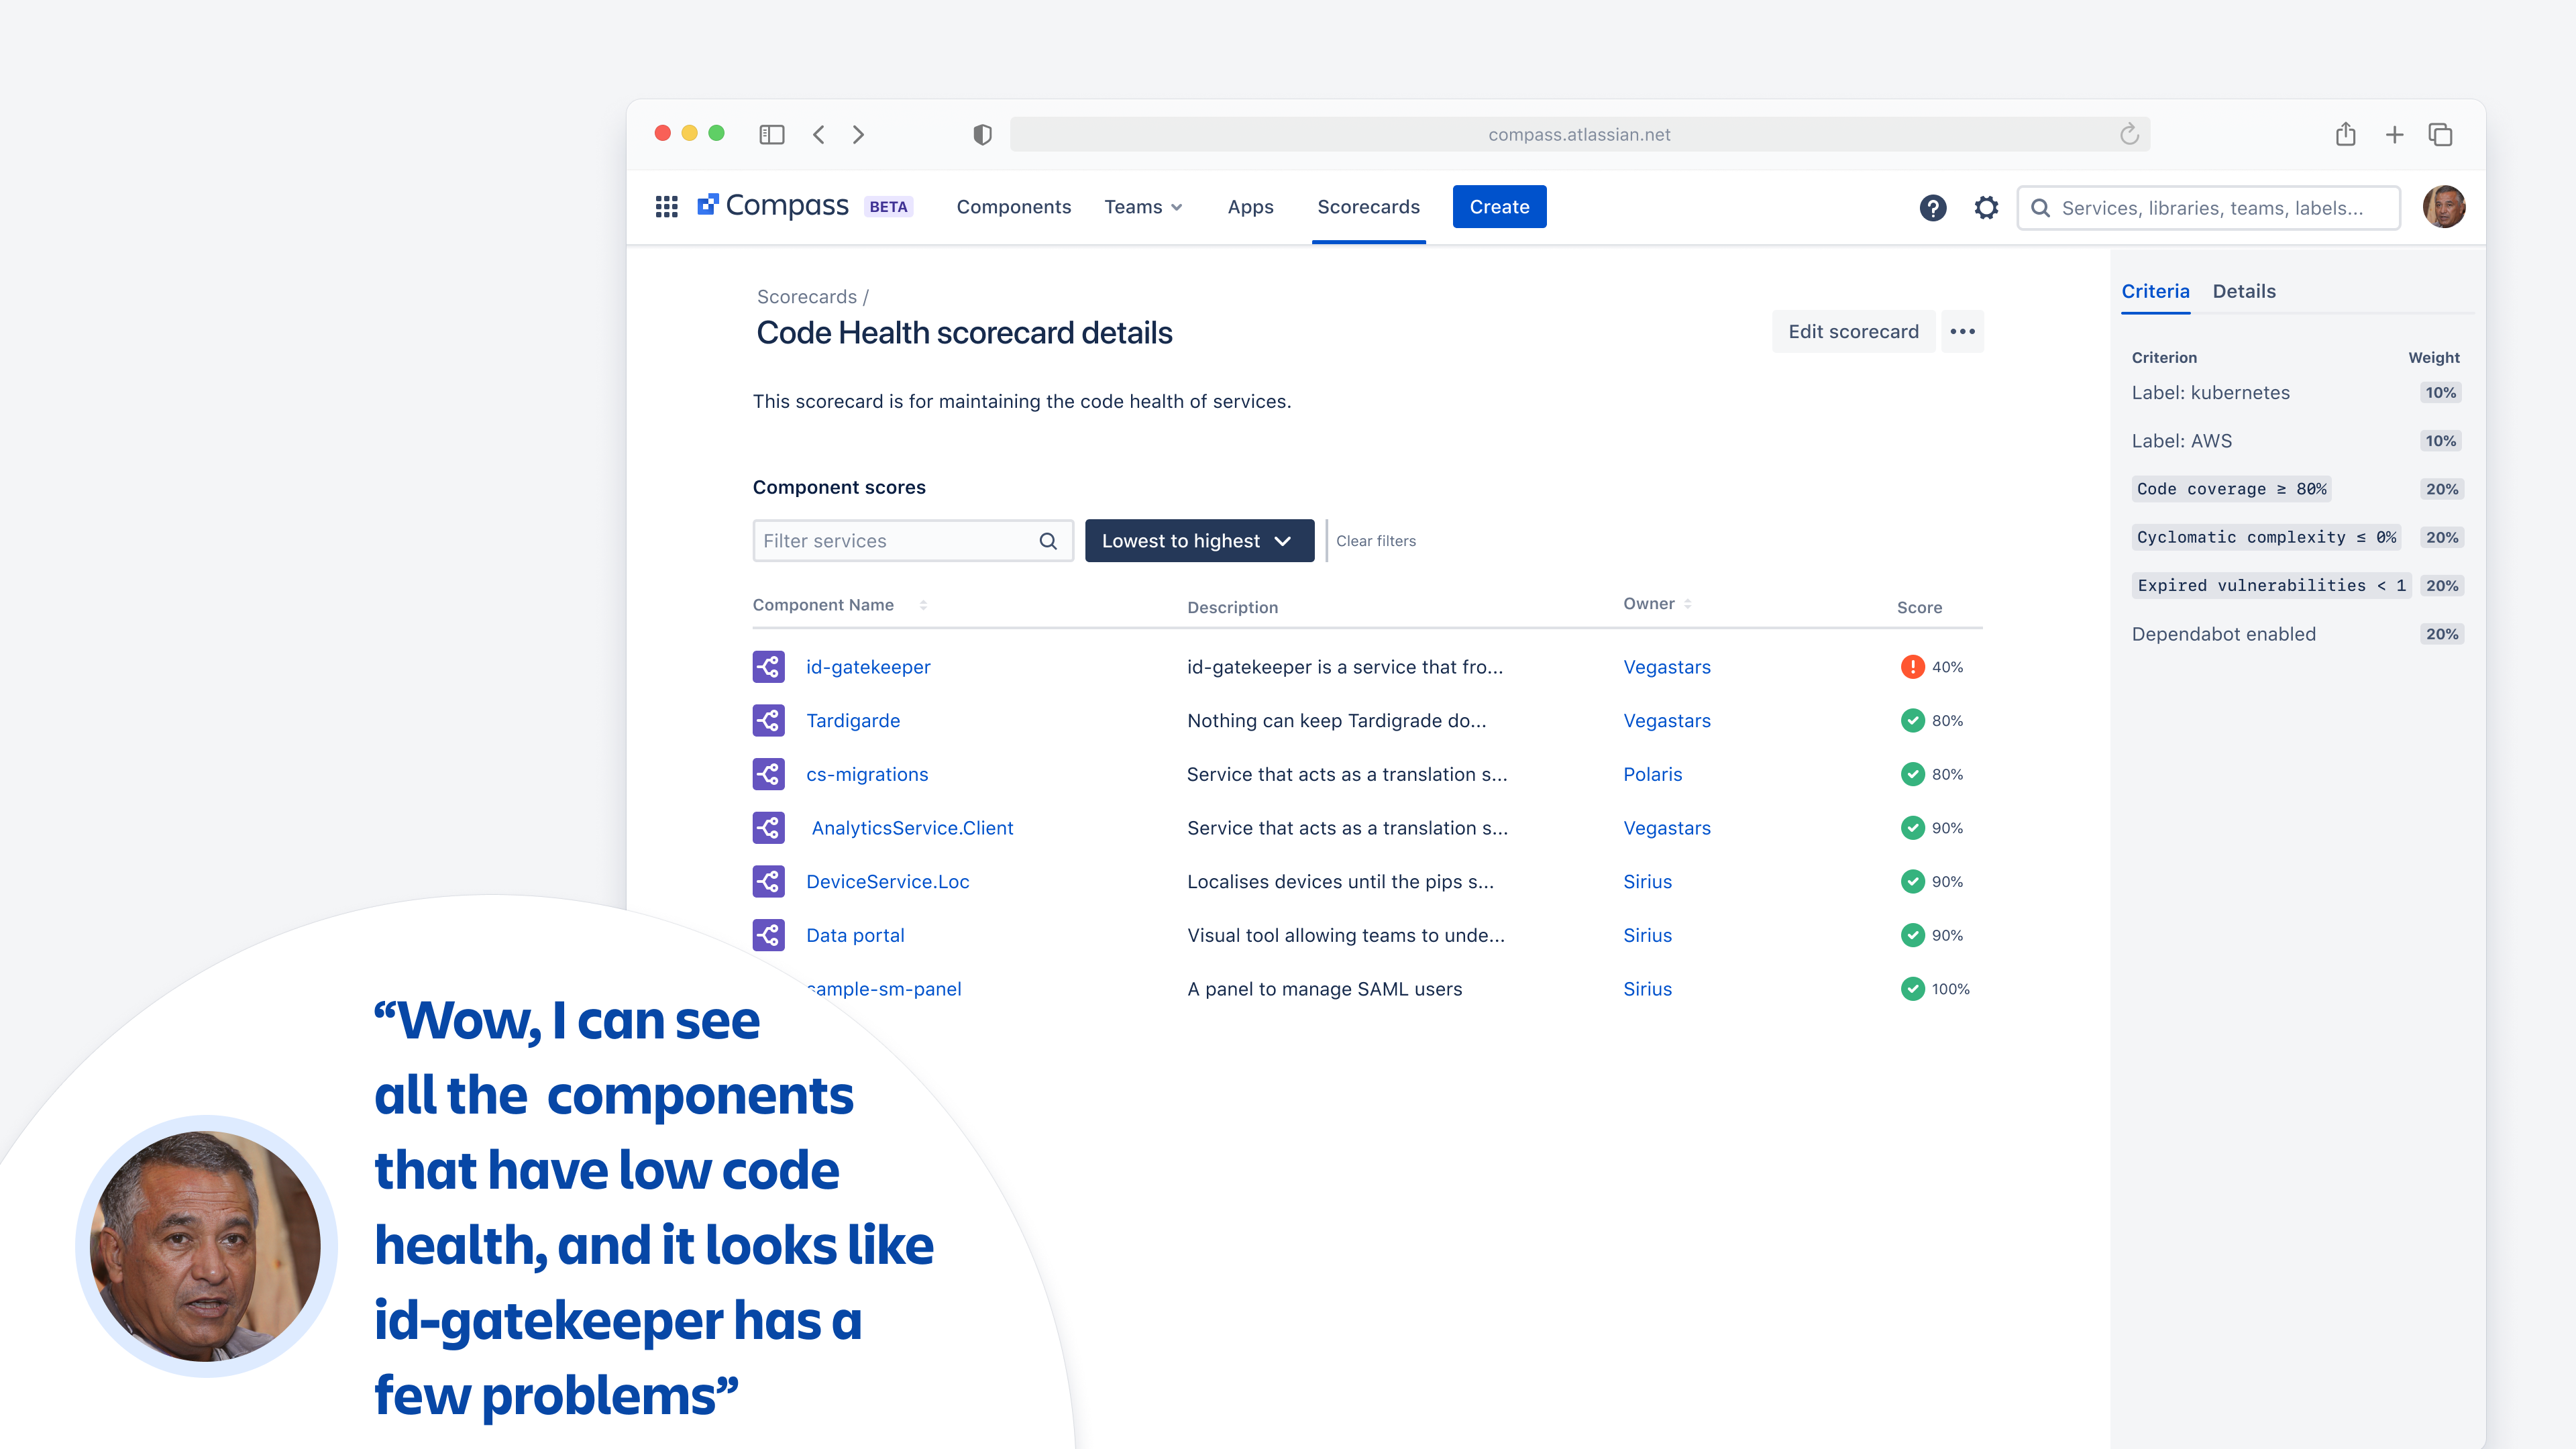Open the Data portal component link
This screenshot has height=1449, width=2576.
[855, 935]
